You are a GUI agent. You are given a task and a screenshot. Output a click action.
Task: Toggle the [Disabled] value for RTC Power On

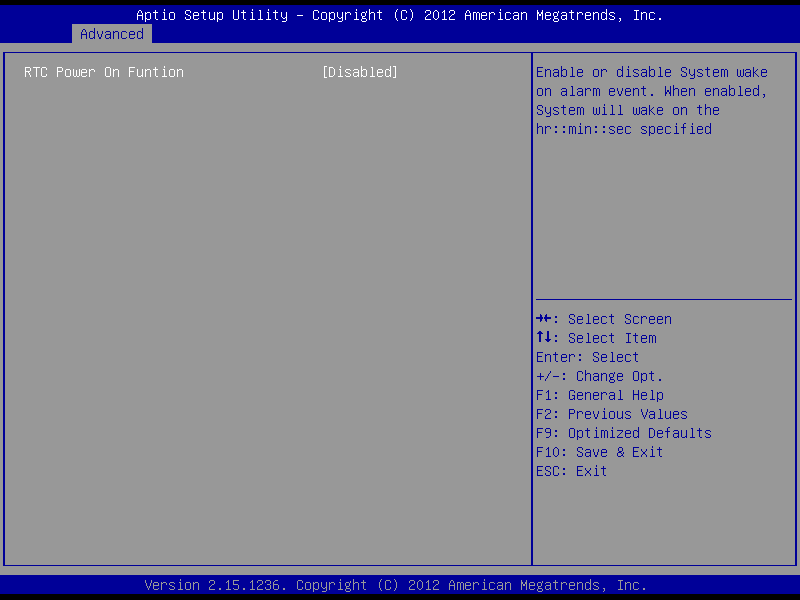tap(360, 72)
